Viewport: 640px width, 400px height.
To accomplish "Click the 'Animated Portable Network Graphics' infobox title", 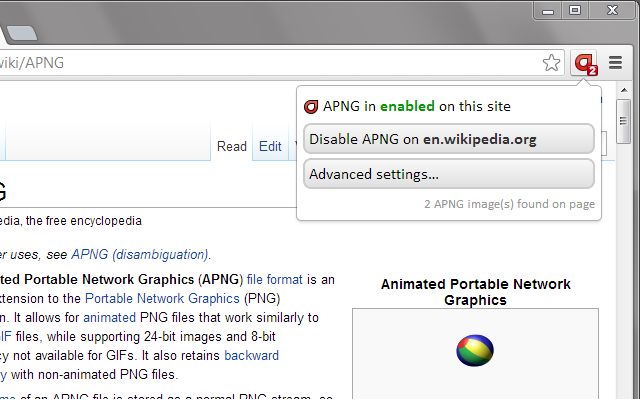I will click(x=476, y=292).
